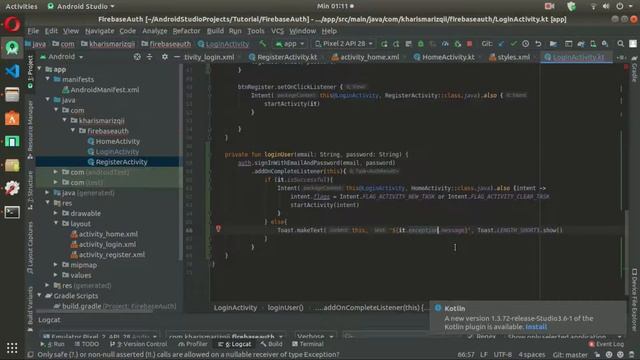Select activity_login.xml in layout folder
640x360 pixels.
107,244
